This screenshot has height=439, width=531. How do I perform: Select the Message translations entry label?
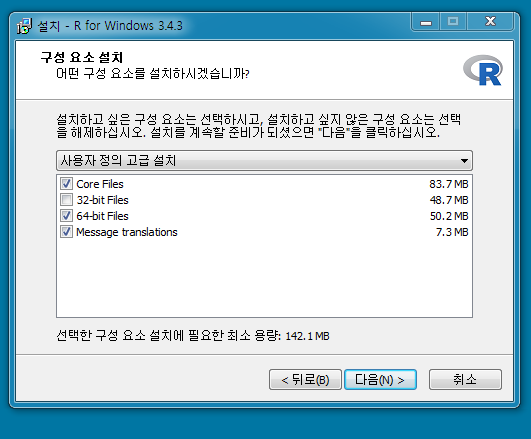(x=127, y=232)
